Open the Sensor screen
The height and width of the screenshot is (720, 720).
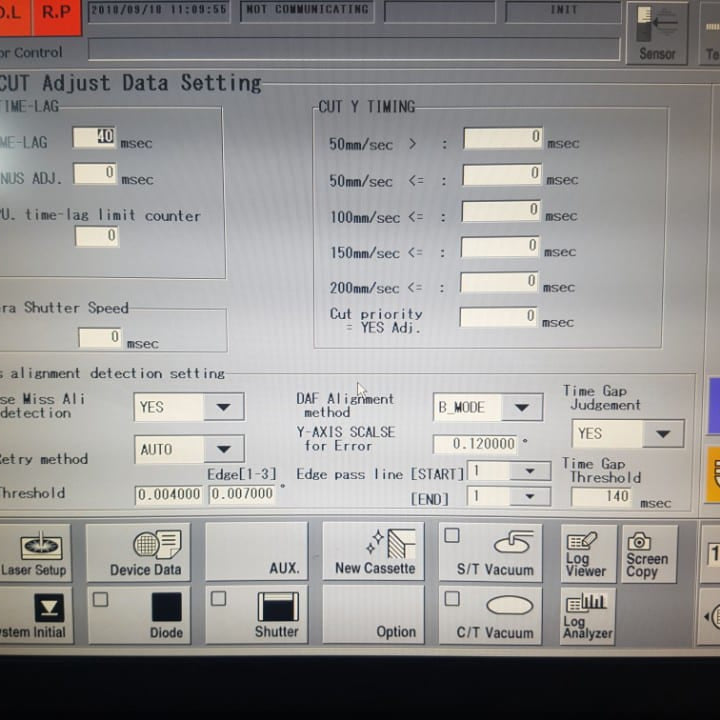[x=657, y=34]
